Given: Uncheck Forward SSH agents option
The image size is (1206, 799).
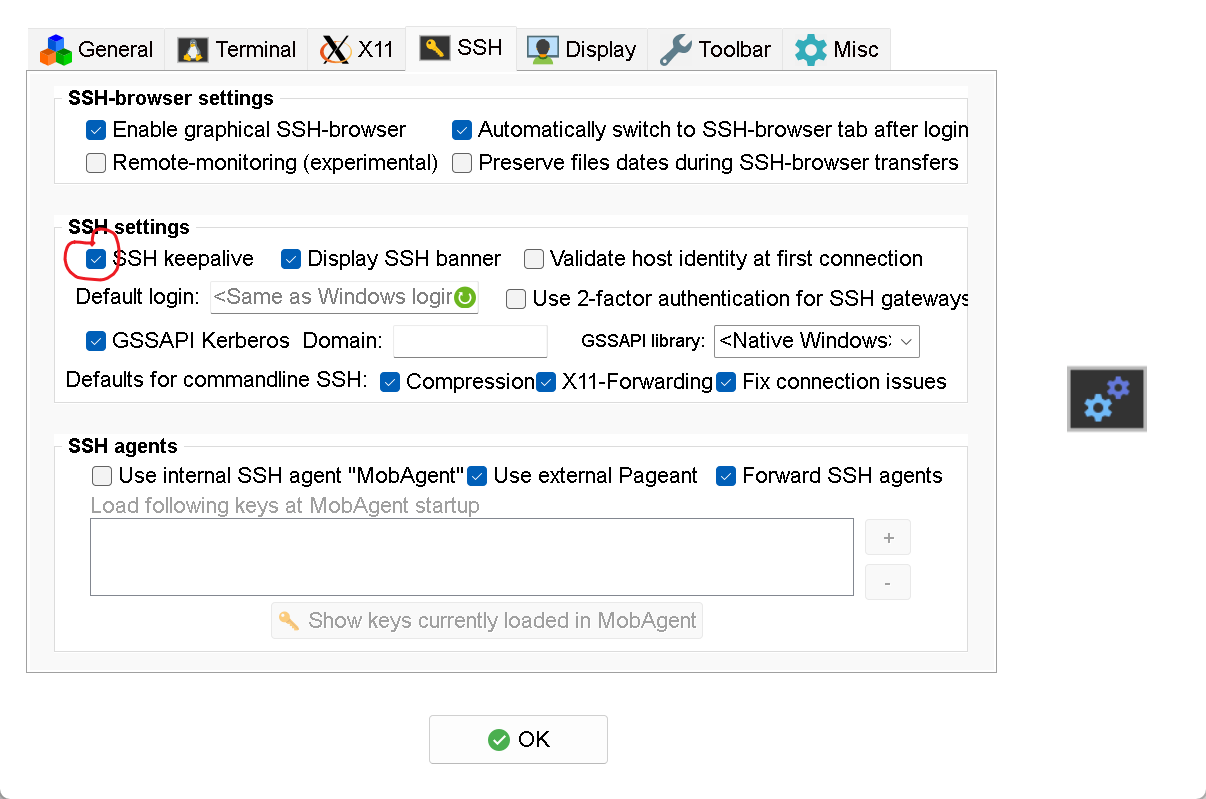Looking at the screenshot, I should [x=726, y=476].
